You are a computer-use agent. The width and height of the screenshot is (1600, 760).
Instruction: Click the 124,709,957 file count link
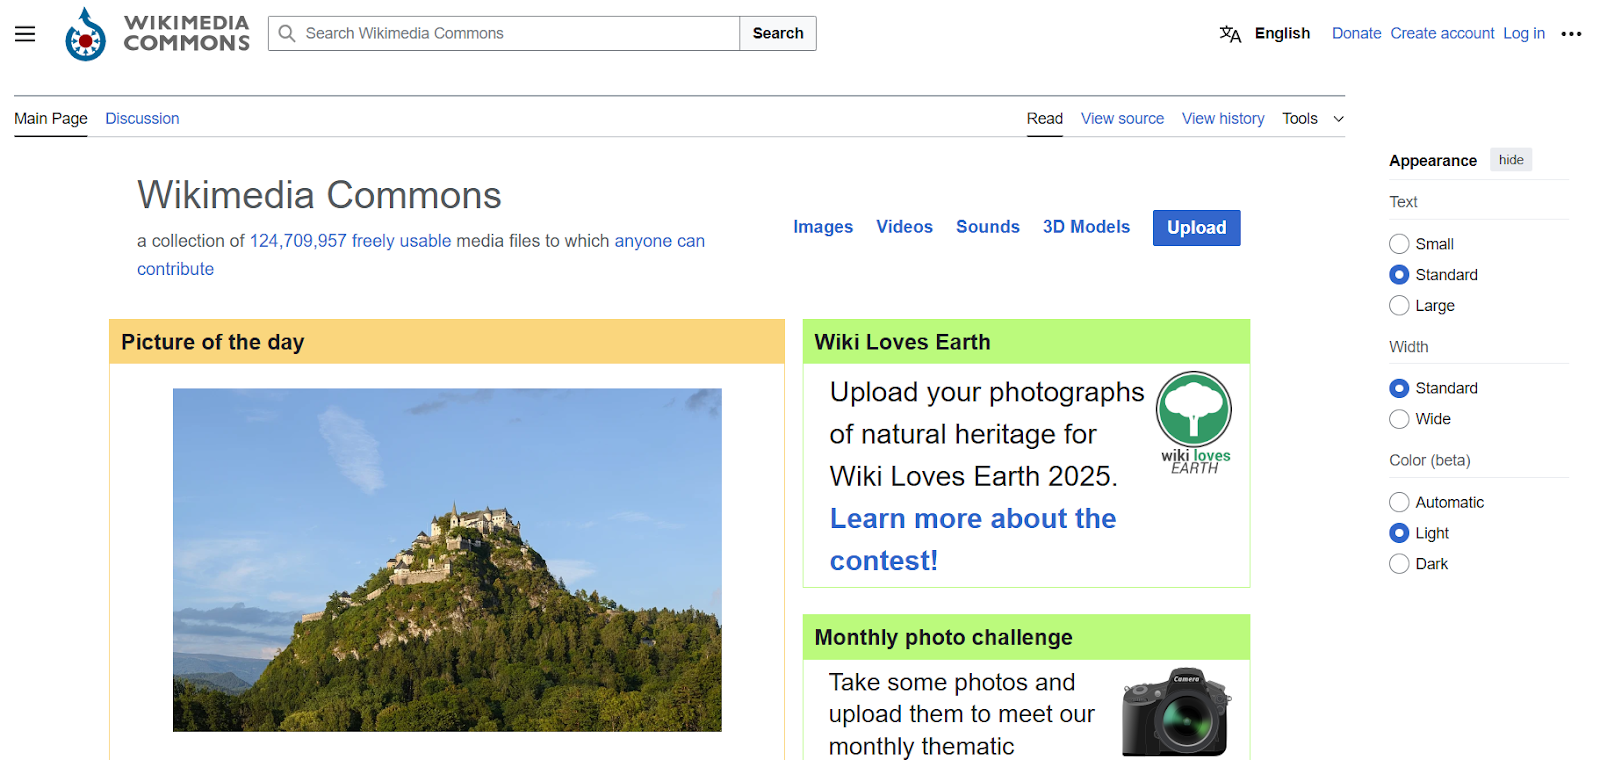298,241
